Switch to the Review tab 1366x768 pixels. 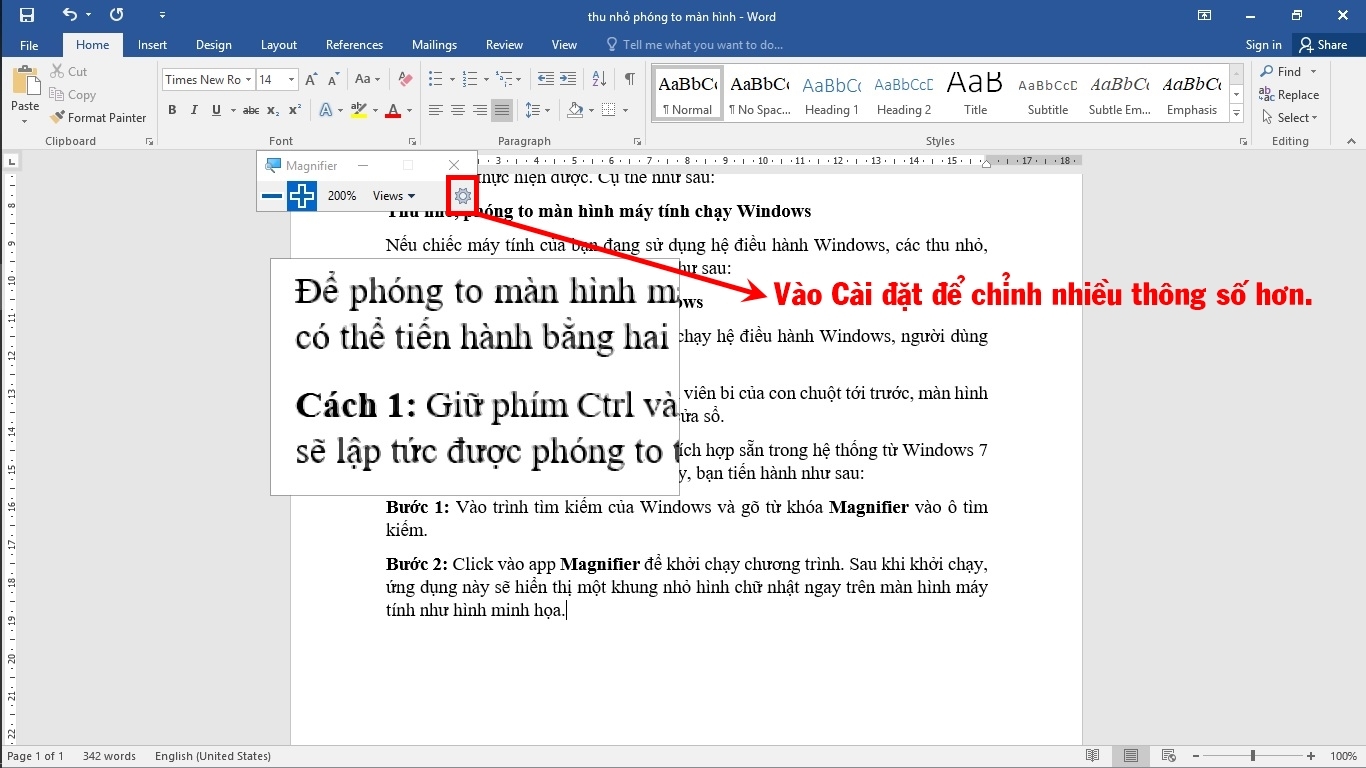tap(504, 45)
